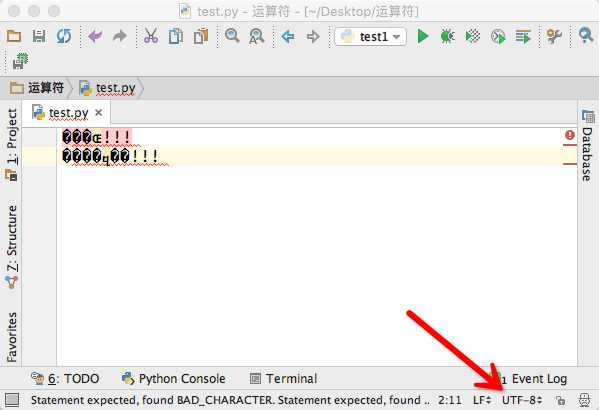Save all files with diskette icon
Image resolution: width=599 pixels, height=410 pixels.
click(x=39, y=36)
